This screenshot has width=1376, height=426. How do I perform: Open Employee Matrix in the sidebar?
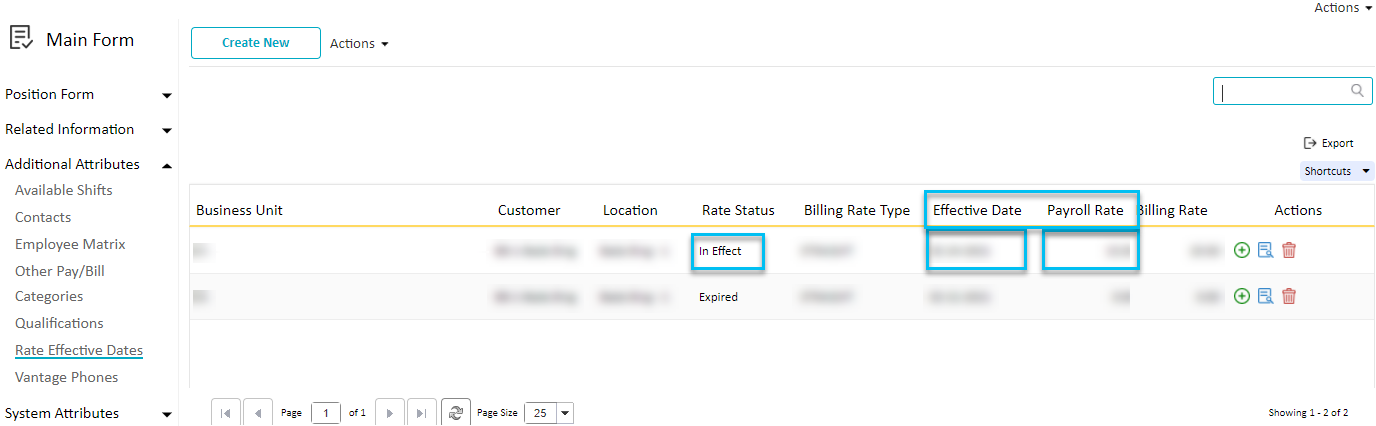click(x=70, y=244)
